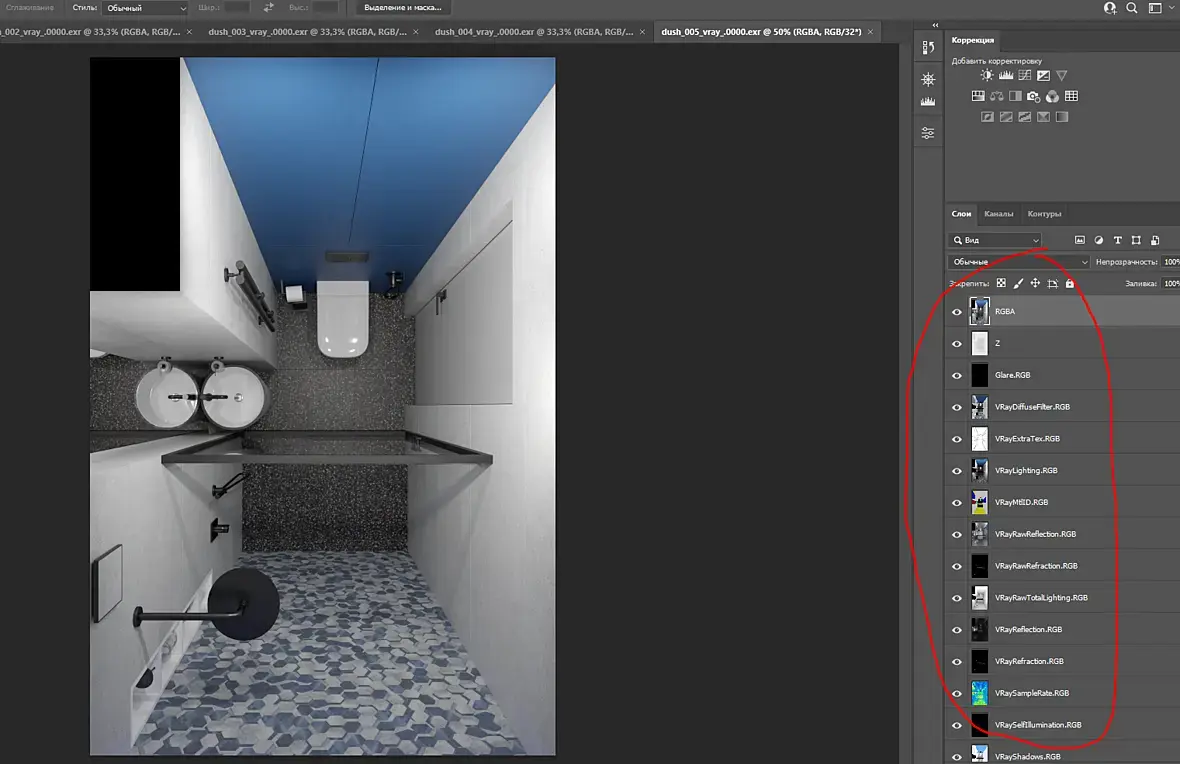The width and height of the screenshot is (1180, 764).
Task: Open the Стили dropdown in options bar
Action: click(x=145, y=8)
